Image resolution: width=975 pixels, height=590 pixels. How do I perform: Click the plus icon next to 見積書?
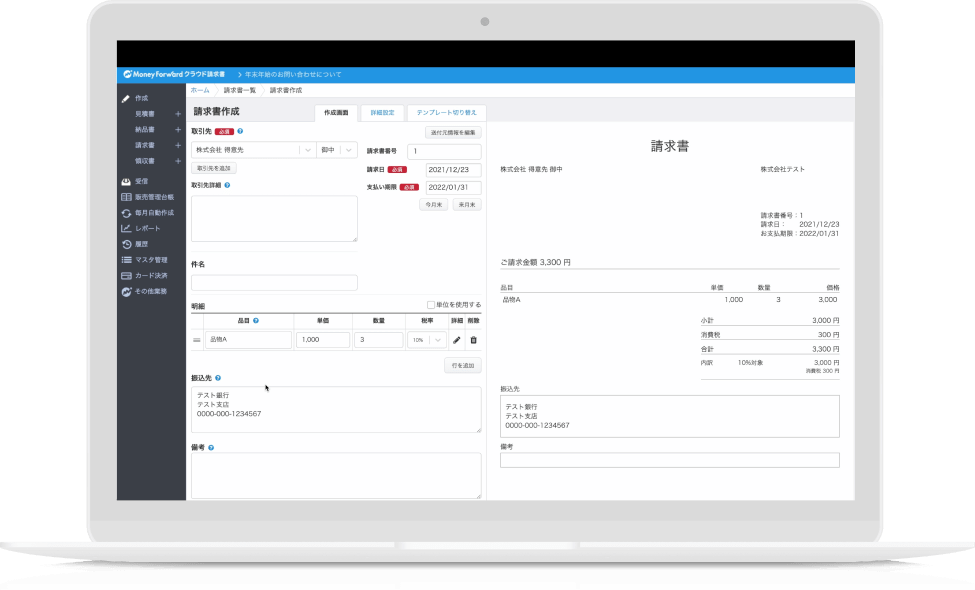coord(178,114)
